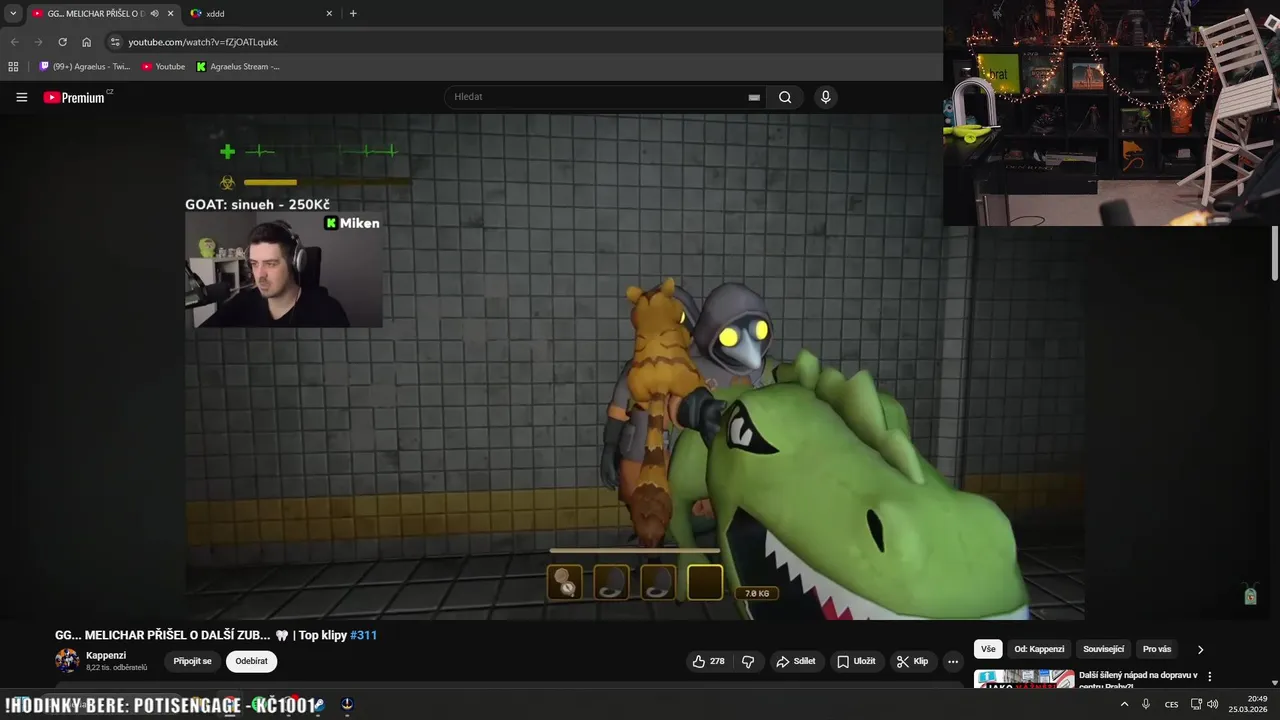
Task: Go back in browser history
Action: pos(14,42)
